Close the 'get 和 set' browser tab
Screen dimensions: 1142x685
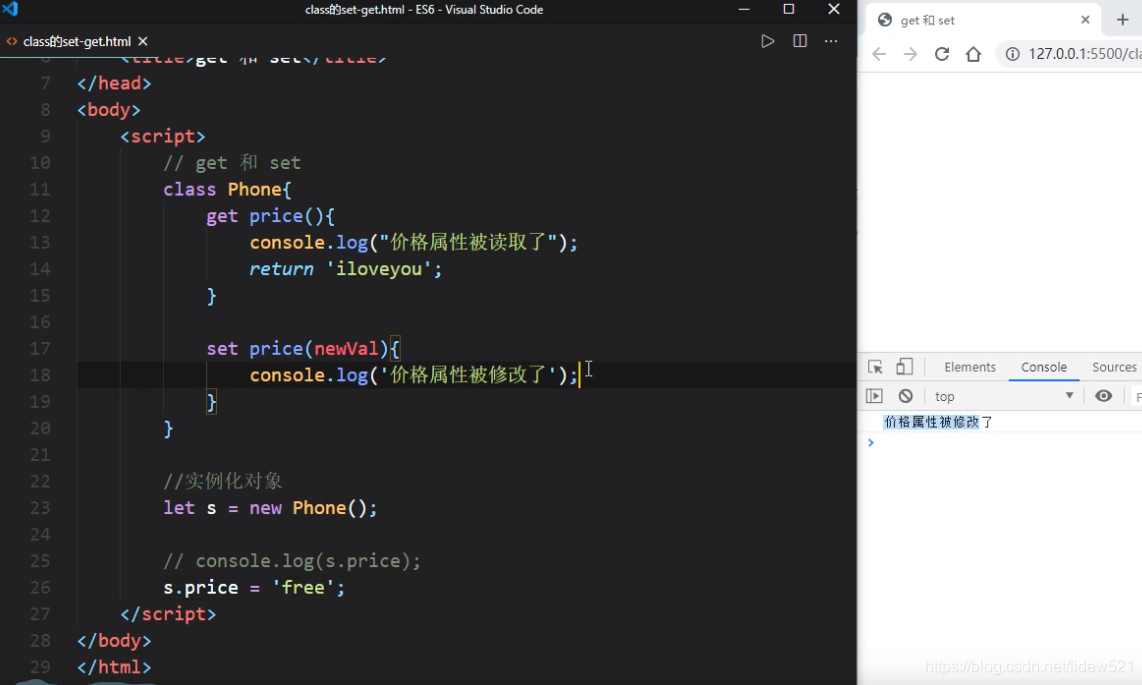(1085, 20)
